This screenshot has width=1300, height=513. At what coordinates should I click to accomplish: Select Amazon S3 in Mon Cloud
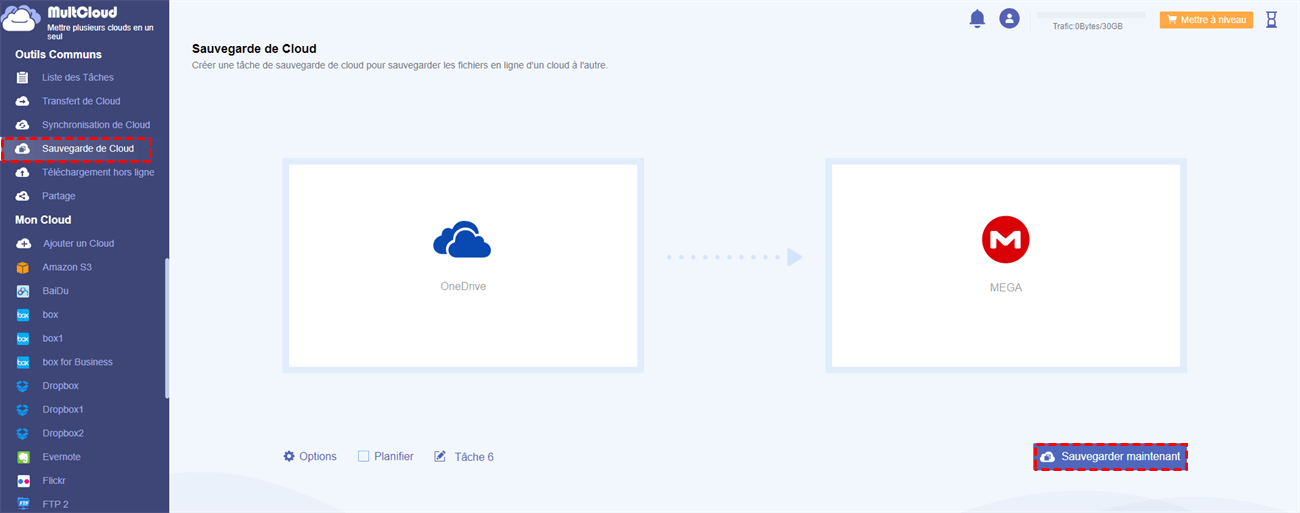67,267
